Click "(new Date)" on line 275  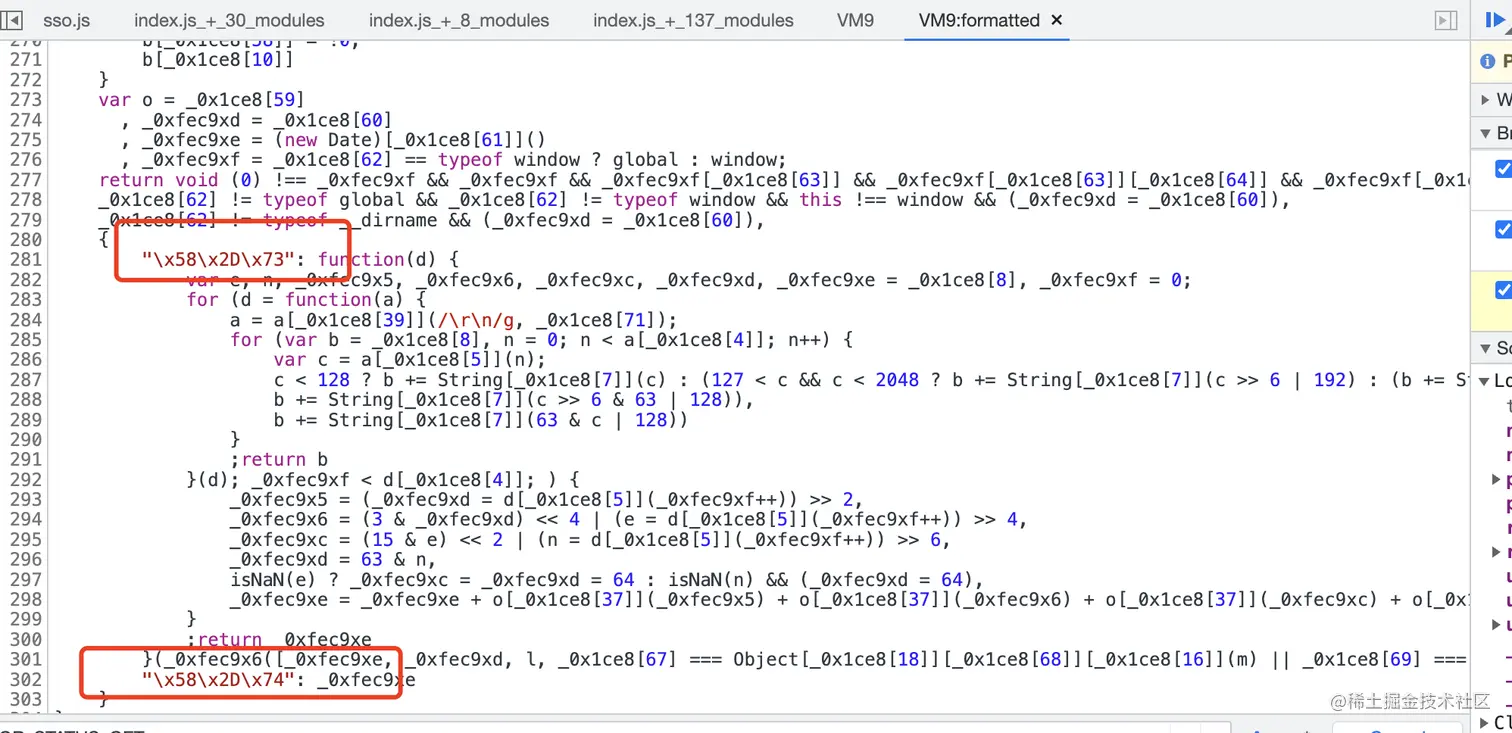[329, 140]
